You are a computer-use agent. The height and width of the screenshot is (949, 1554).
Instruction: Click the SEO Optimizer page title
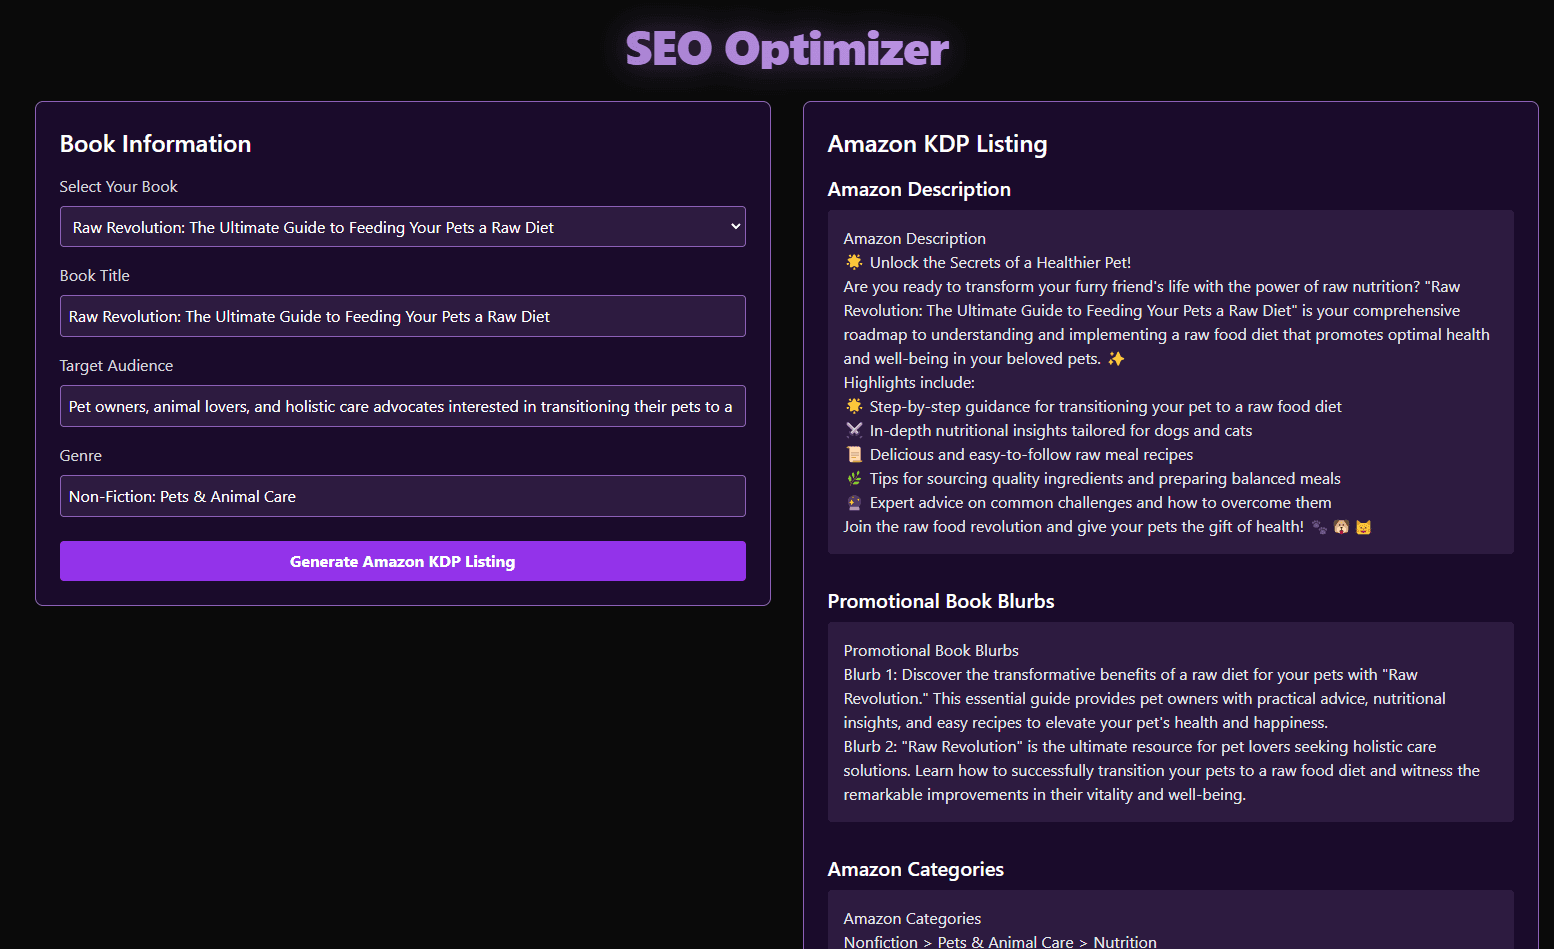coord(786,48)
